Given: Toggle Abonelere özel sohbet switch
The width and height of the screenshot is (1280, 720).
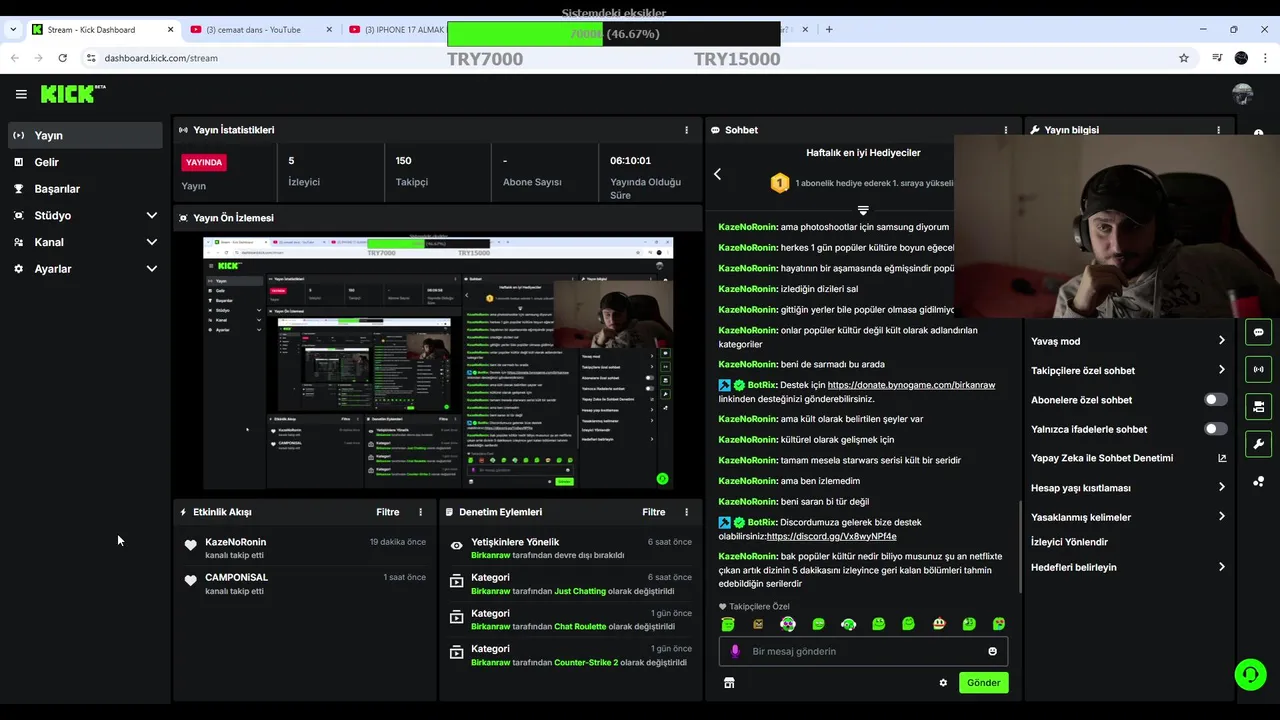Looking at the screenshot, I should [x=1215, y=400].
